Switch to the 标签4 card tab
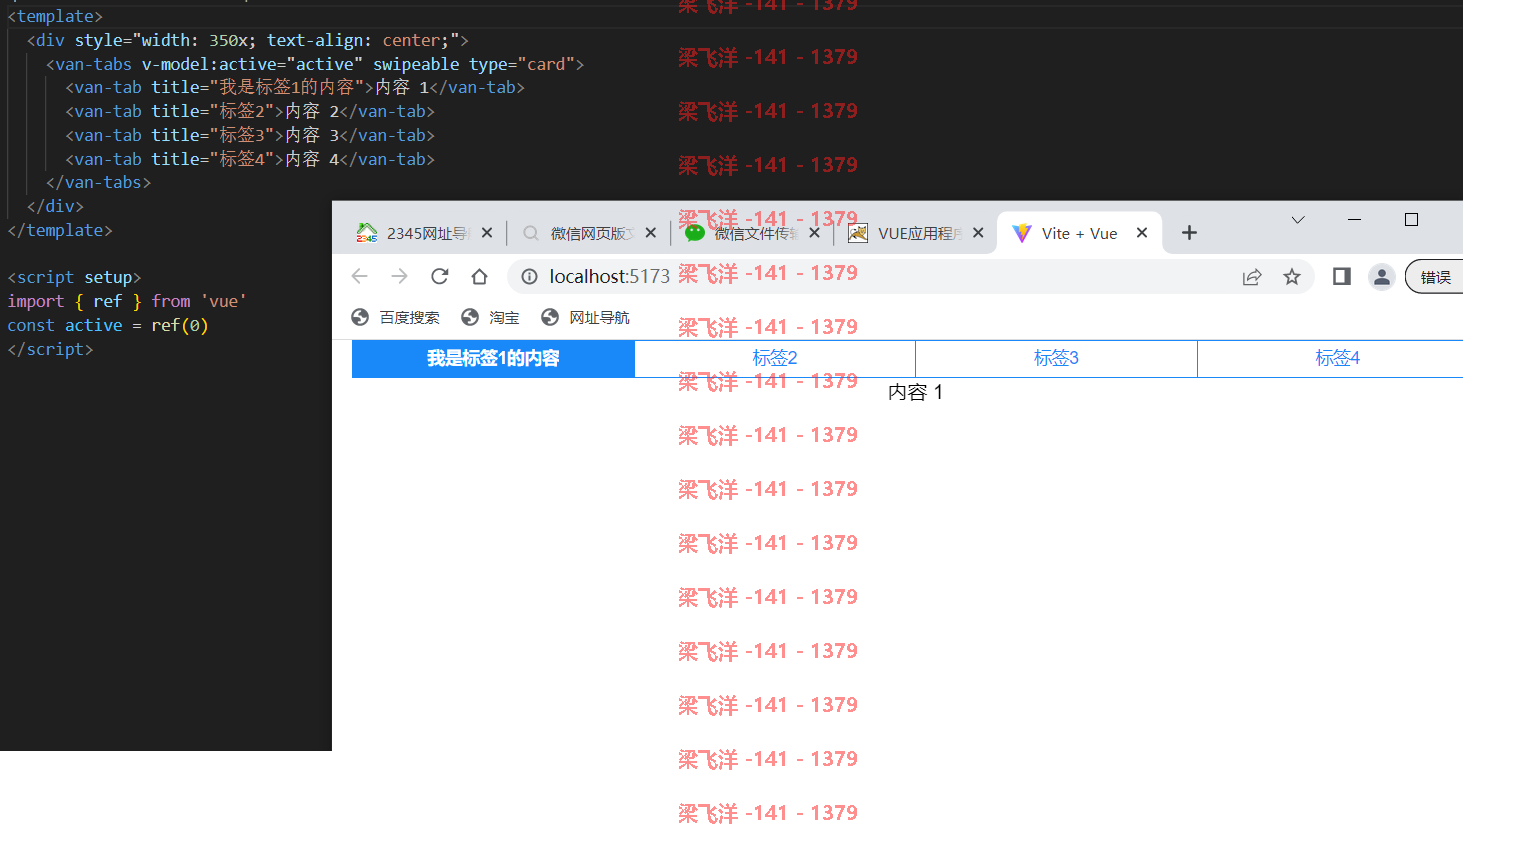 [x=1331, y=359]
